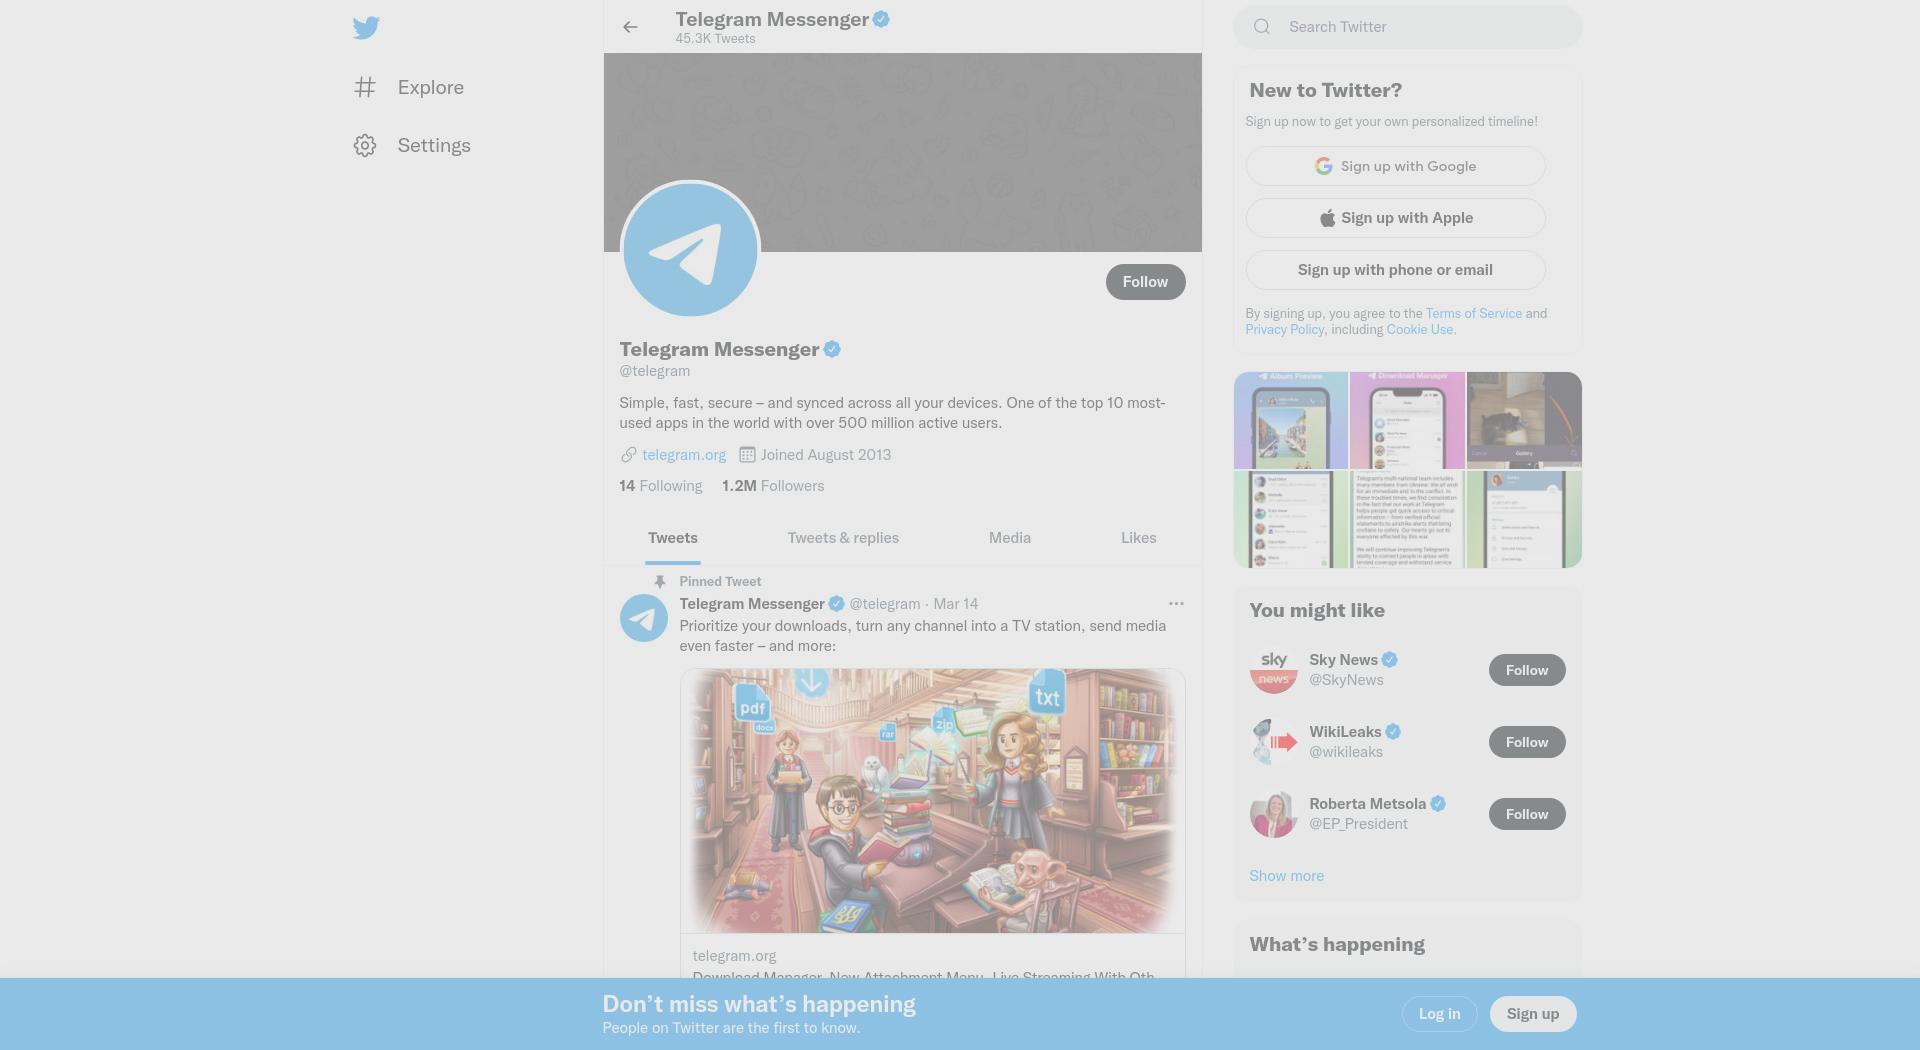Click the search magnifier icon
Screen dimensions: 1920x1050
pos(1262,27)
